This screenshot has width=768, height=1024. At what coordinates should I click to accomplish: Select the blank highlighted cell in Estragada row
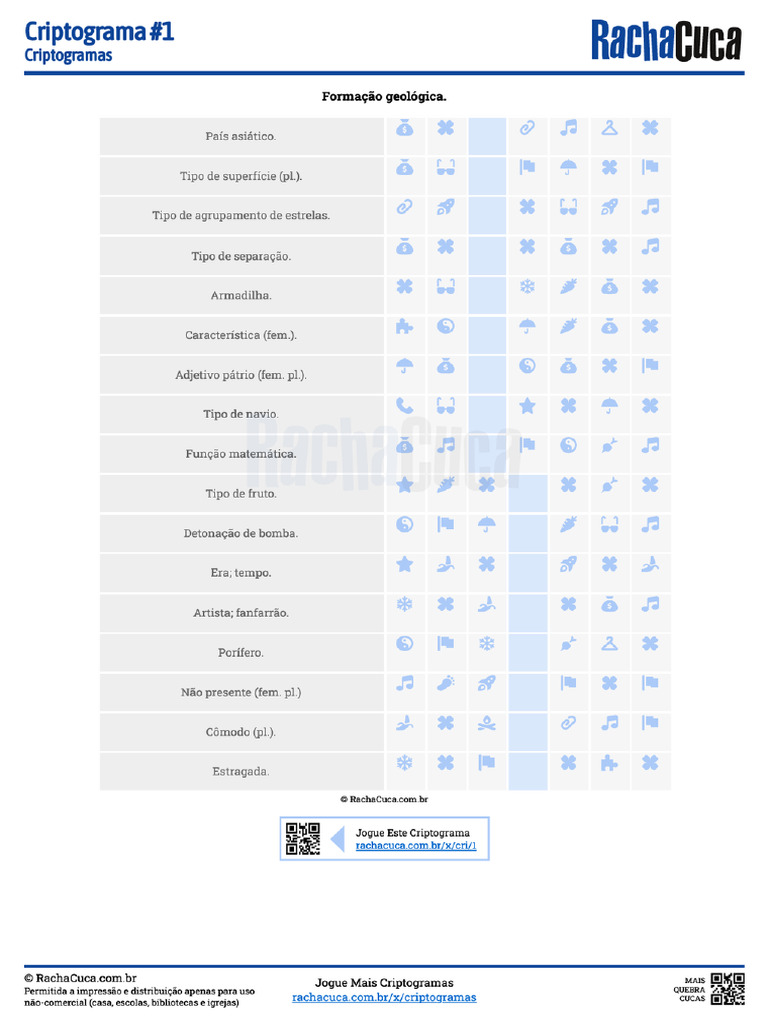click(x=528, y=771)
